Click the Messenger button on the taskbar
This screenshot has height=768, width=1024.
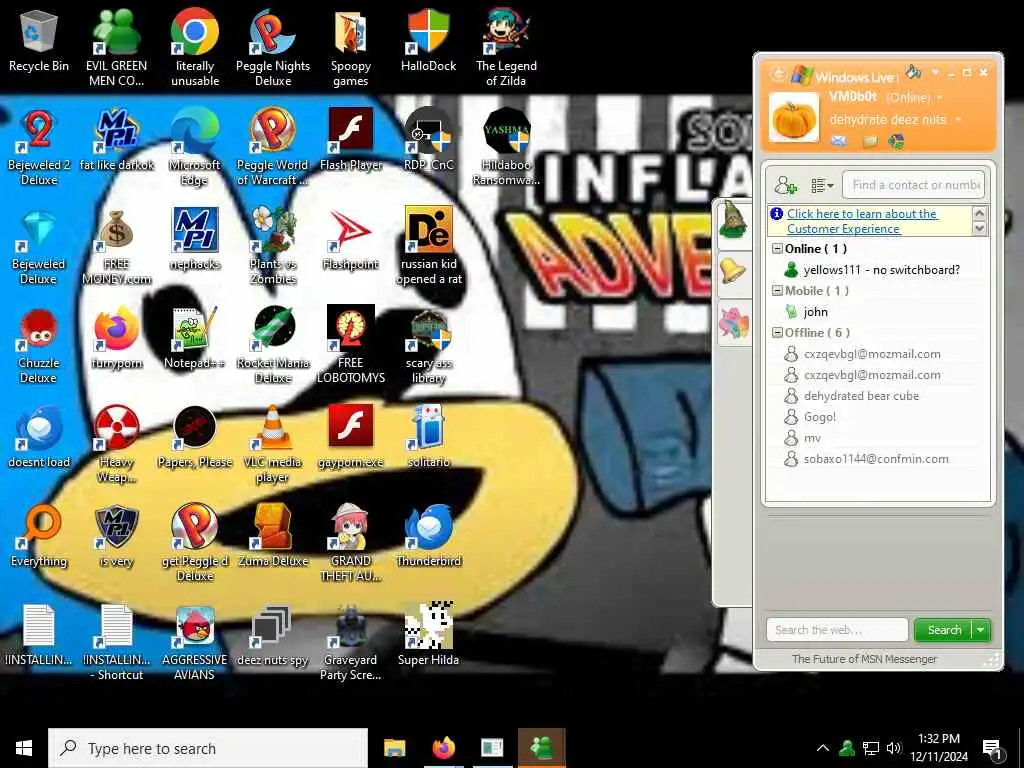[x=541, y=748]
